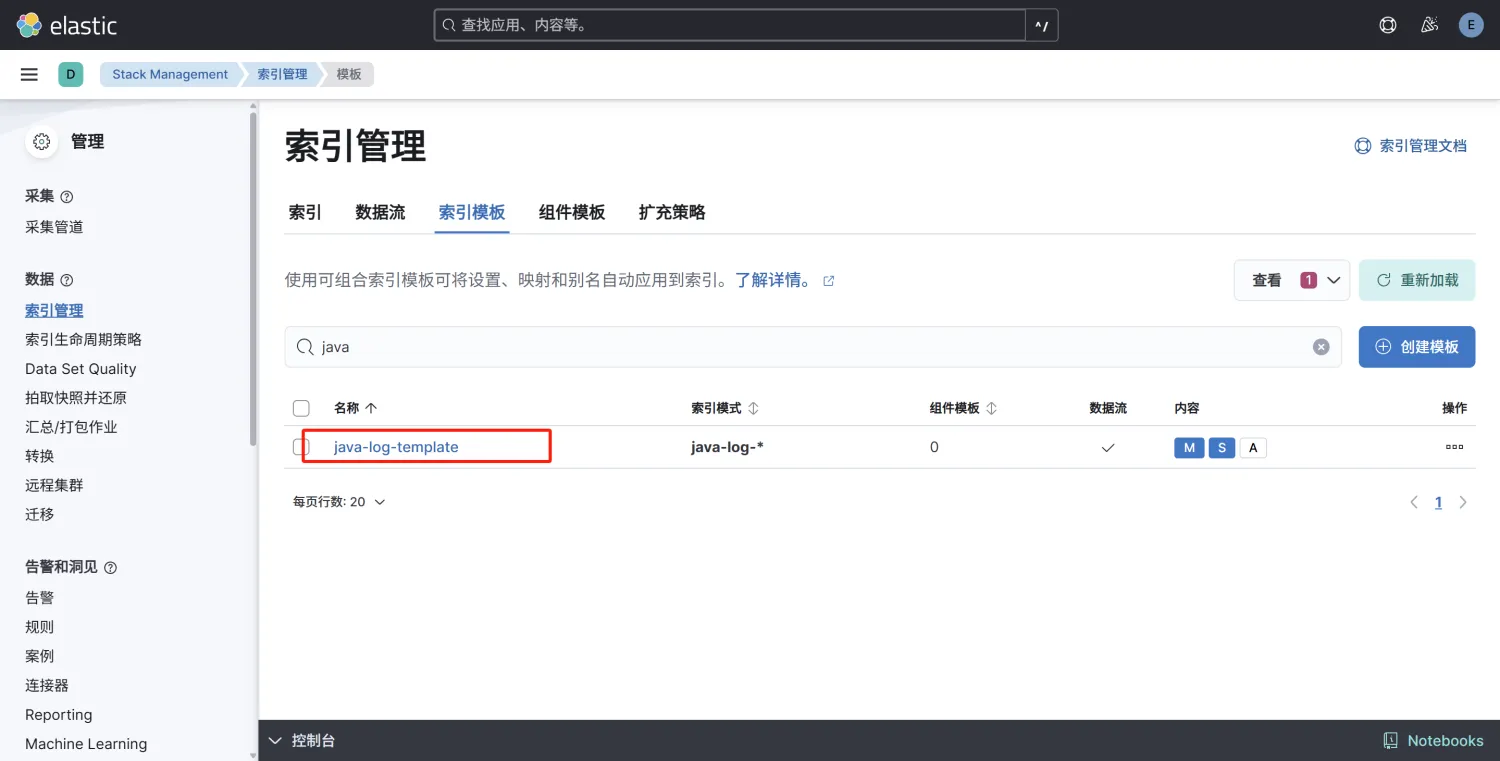Click the green D space avatar
The height and width of the screenshot is (761, 1500).
(70, 74)
